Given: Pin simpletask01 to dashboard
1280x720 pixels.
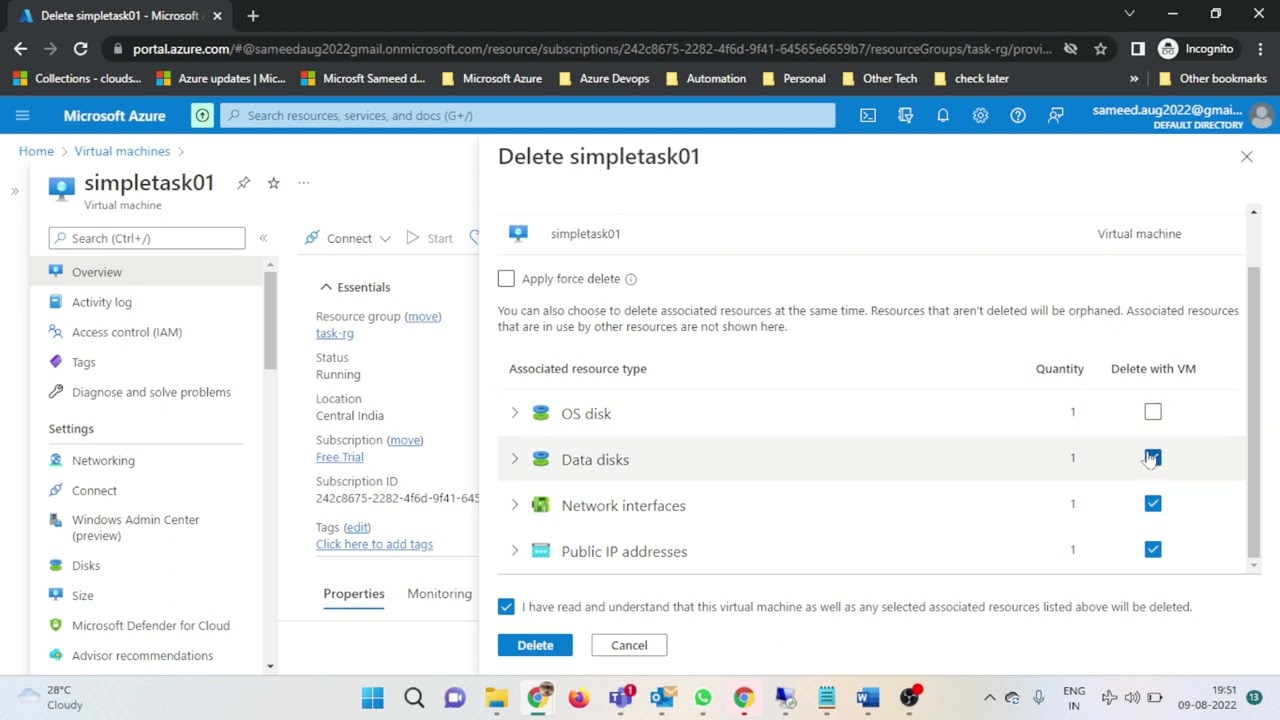Looking at the screenshot, I should [243, 183].
